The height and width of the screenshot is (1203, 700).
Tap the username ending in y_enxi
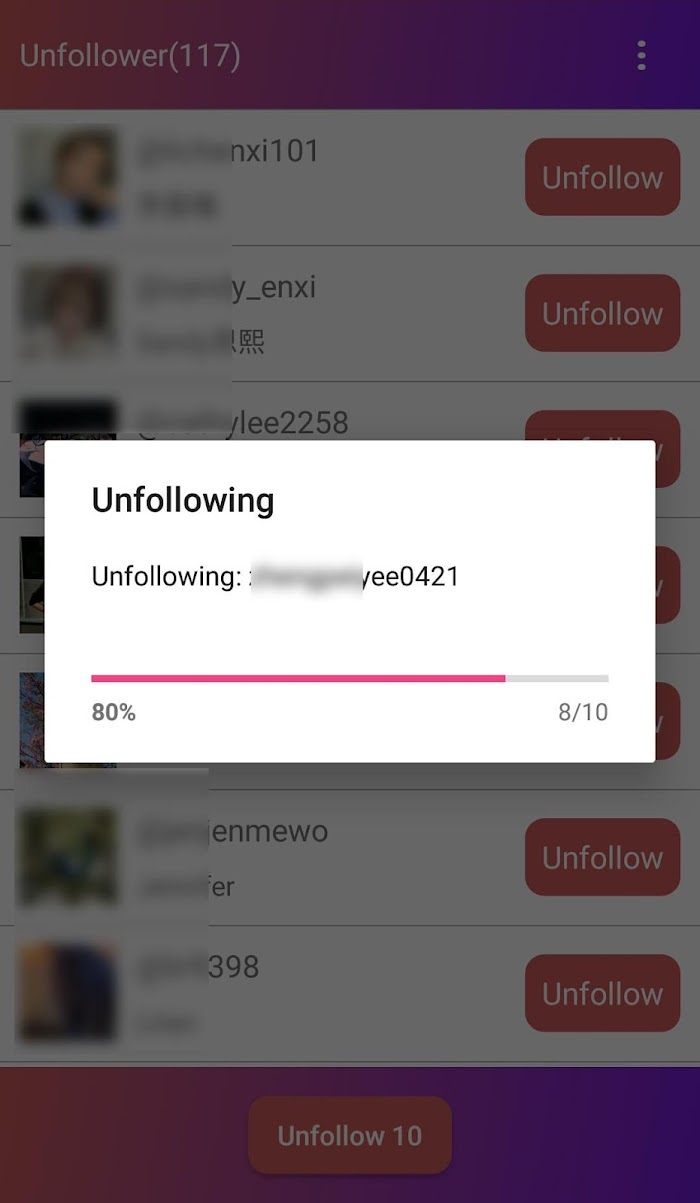[226, 287]
